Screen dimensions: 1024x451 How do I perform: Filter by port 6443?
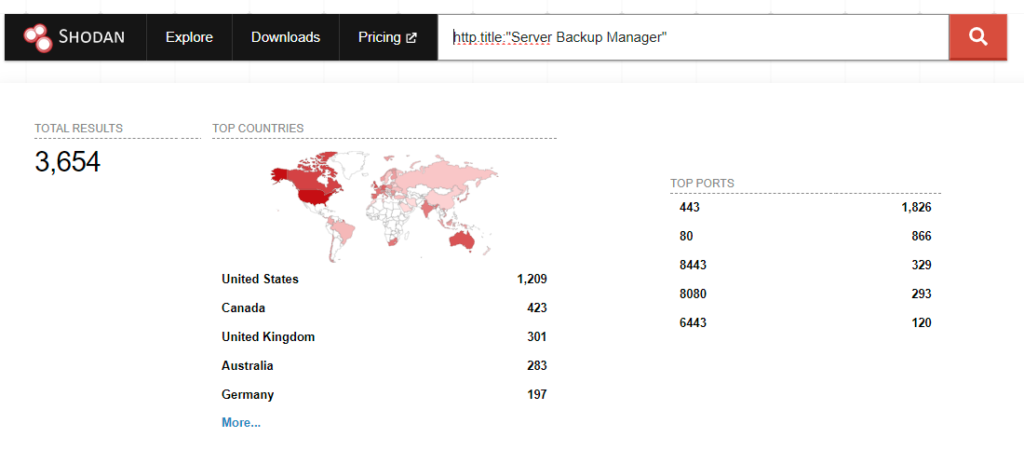pos(693,322)
